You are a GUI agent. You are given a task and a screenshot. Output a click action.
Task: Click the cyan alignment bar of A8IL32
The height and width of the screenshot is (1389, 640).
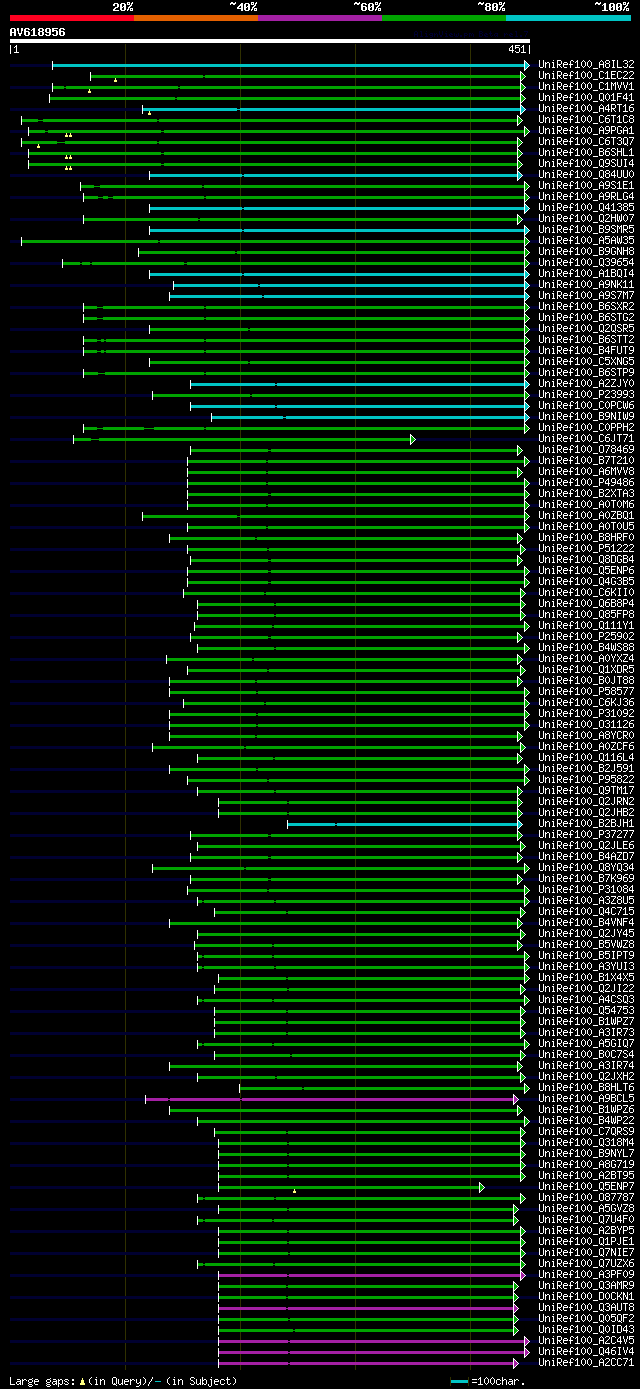tap(290, 65)
